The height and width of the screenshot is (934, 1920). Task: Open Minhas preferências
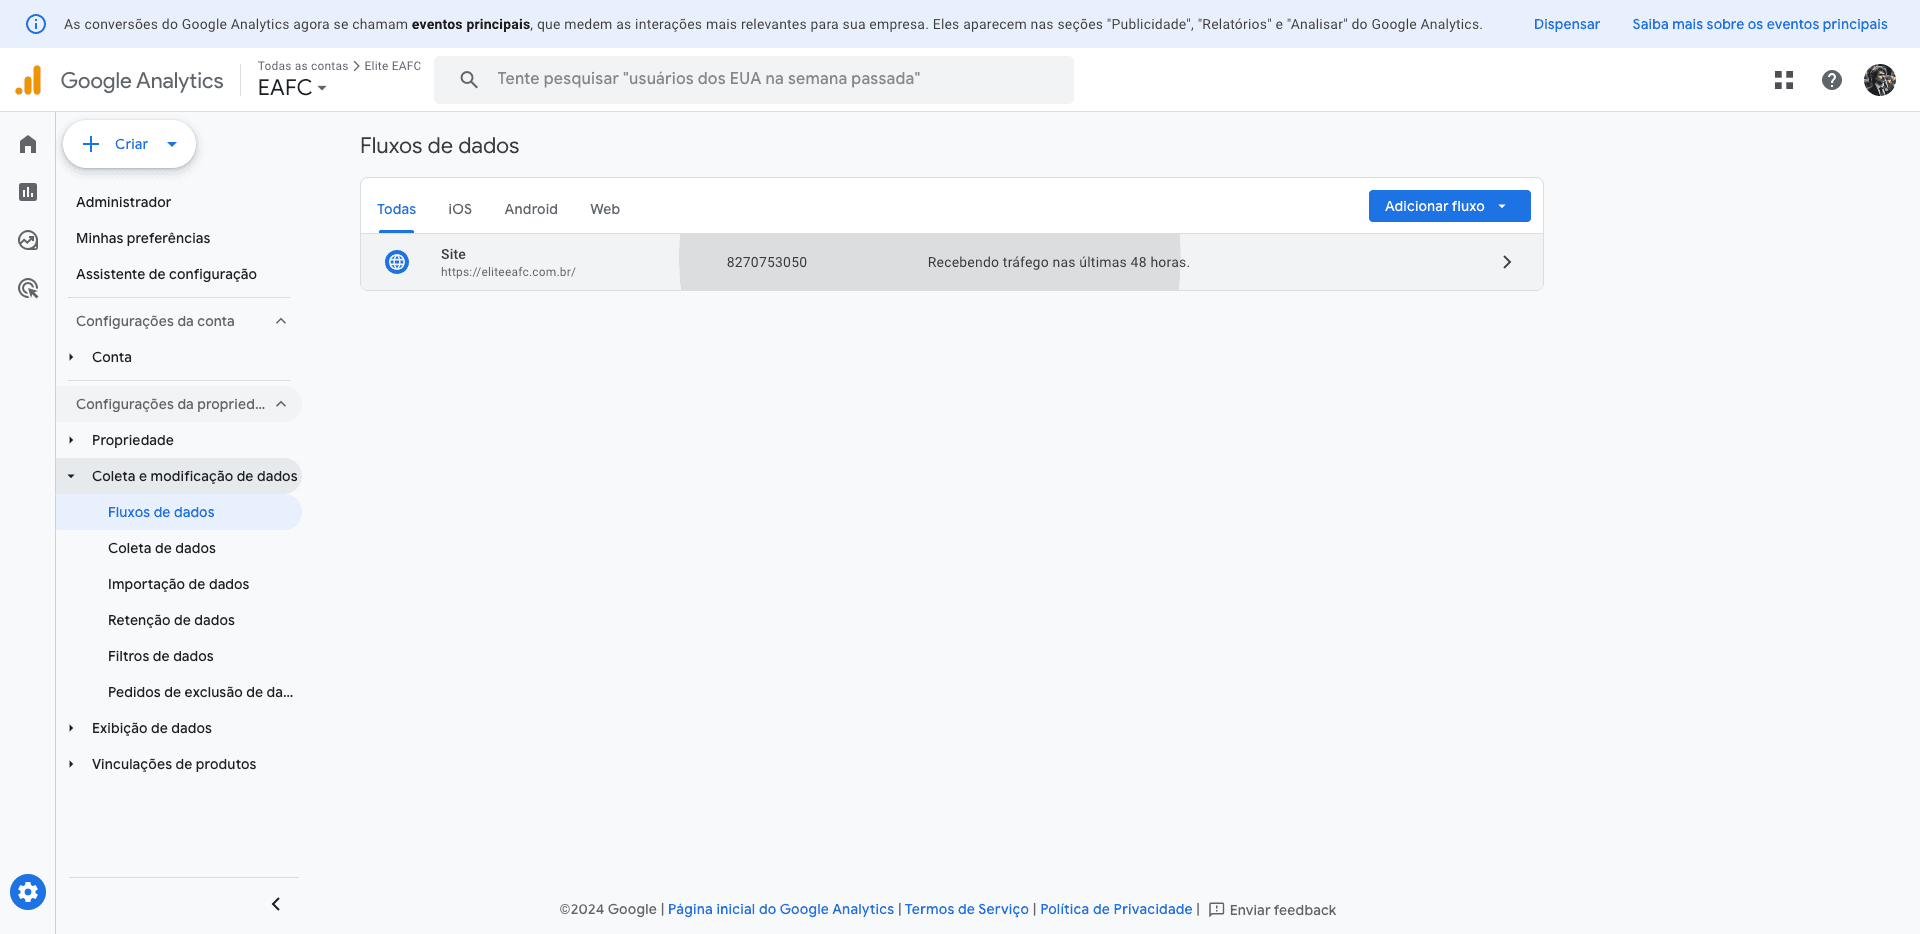[143, 238]
